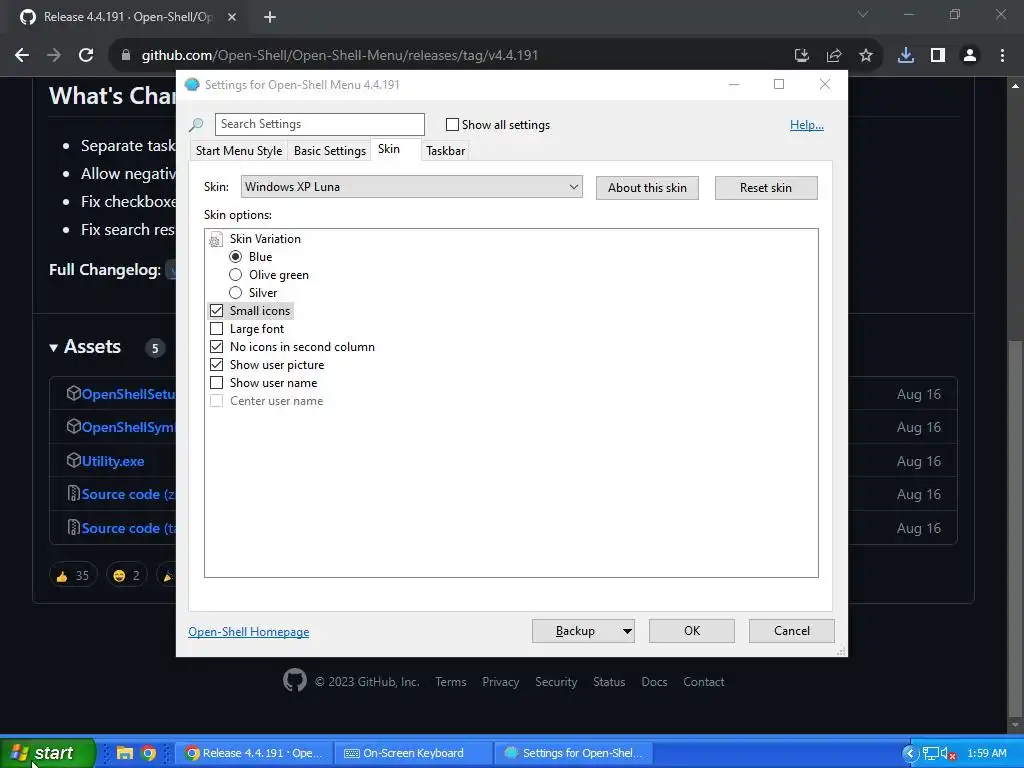Click About this skin button
Viewport: 1024px width, 768px height.
(647, 188)
